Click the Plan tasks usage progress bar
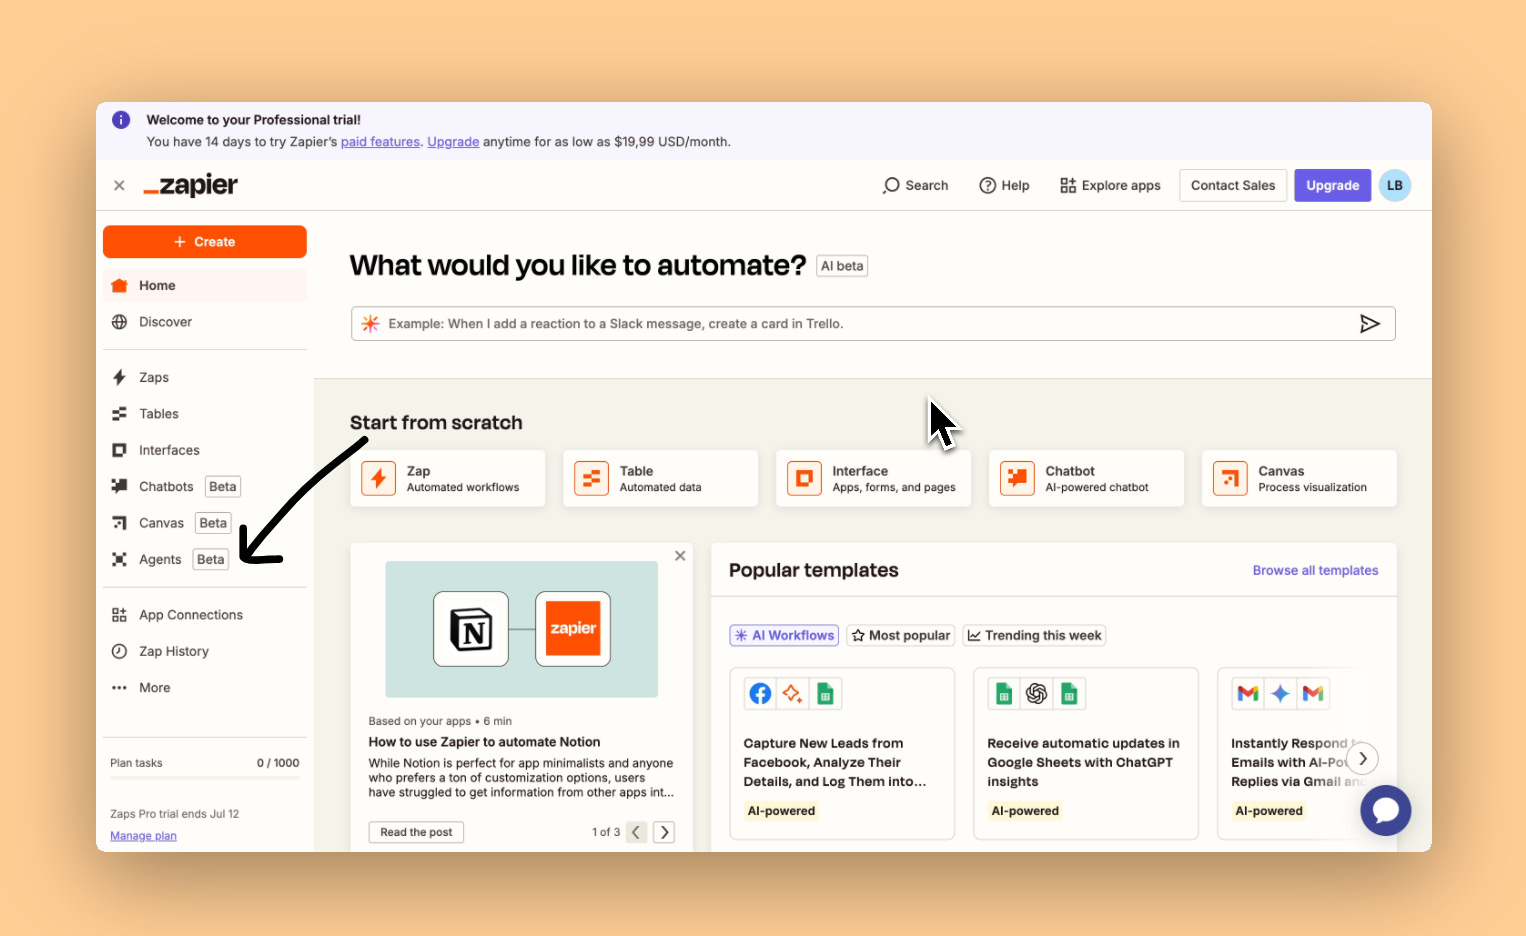Image resolution: width=1526 pixels, height=936 pixels. tap(205, 778)
